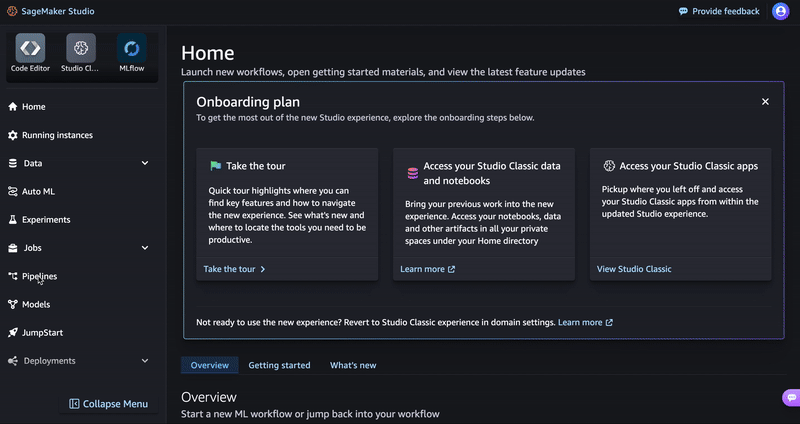Open the Code Editor app icon

[30, 48]
